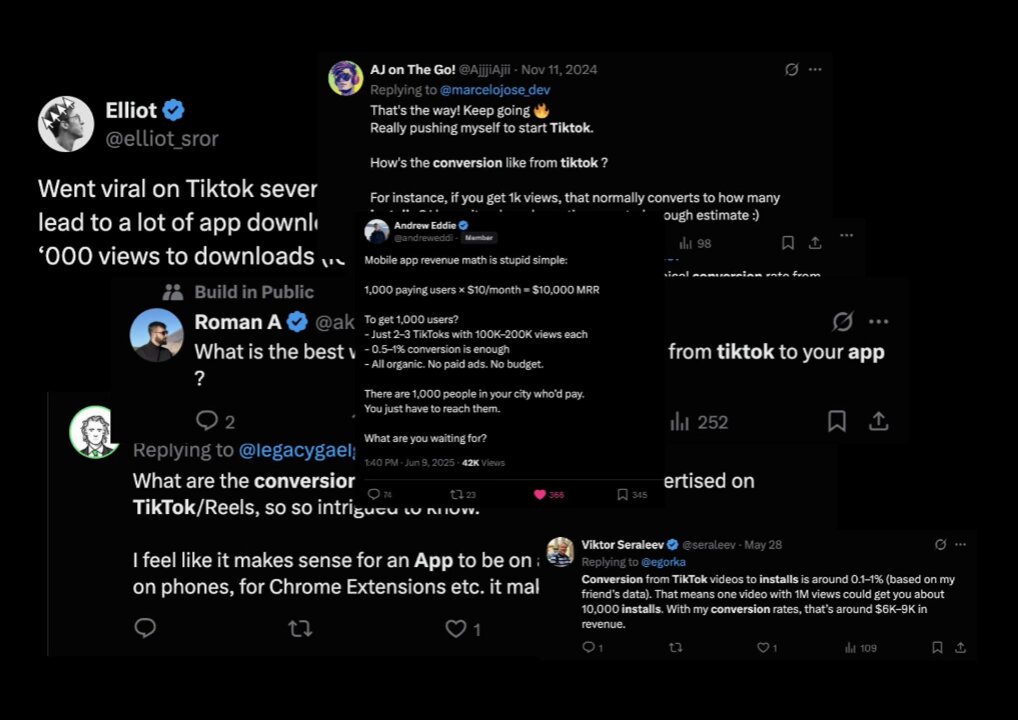Open Roman A's profile picture

pyautogui.click(x=157, y=335)
